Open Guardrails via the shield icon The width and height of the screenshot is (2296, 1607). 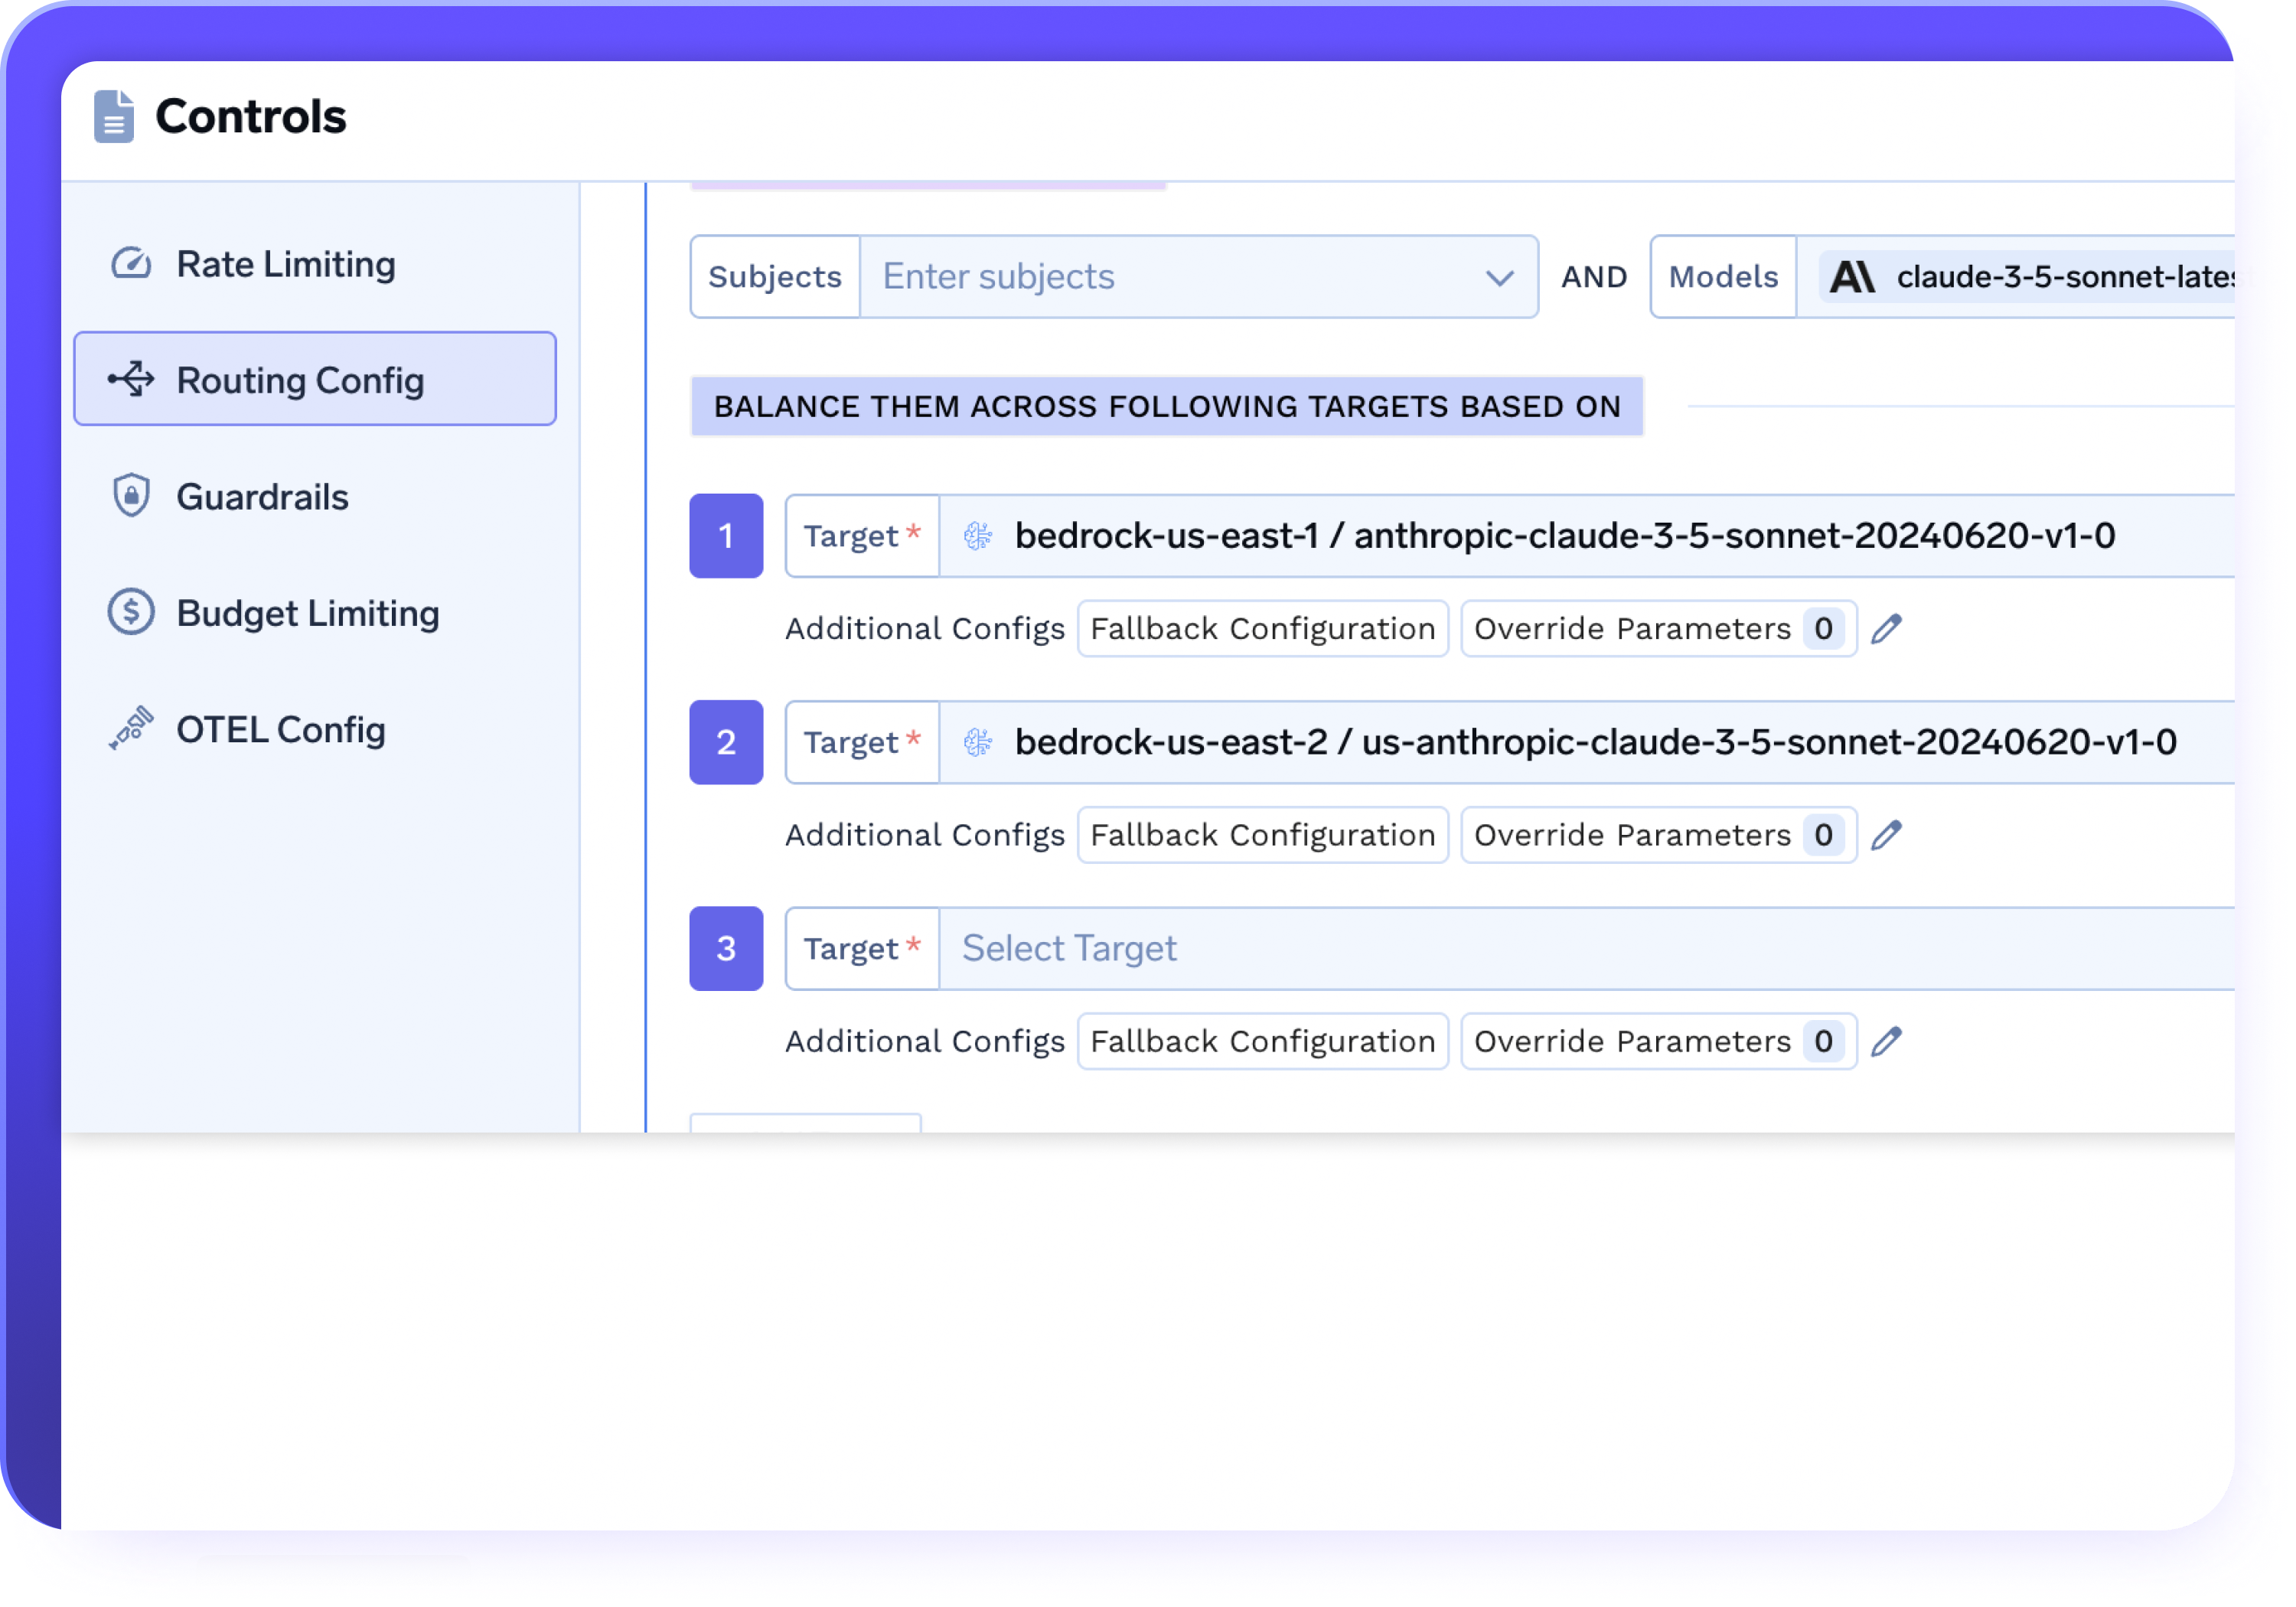click(131, 495)
